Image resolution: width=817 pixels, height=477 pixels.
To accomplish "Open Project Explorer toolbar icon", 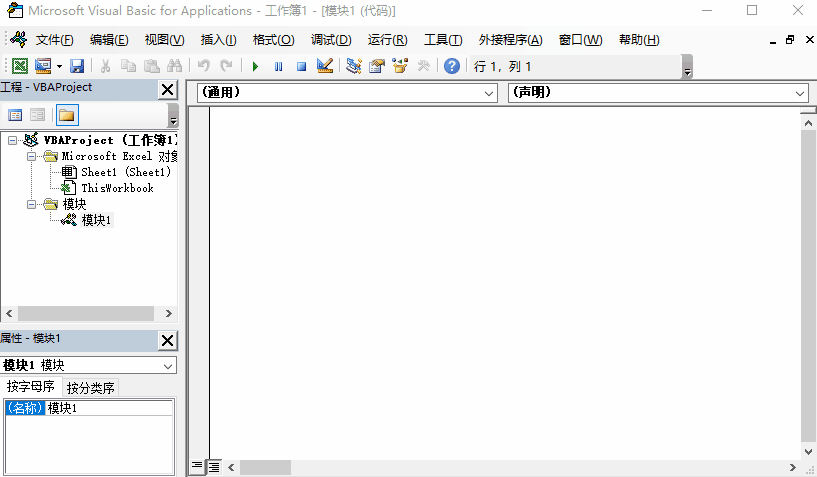I will [354, 66].
